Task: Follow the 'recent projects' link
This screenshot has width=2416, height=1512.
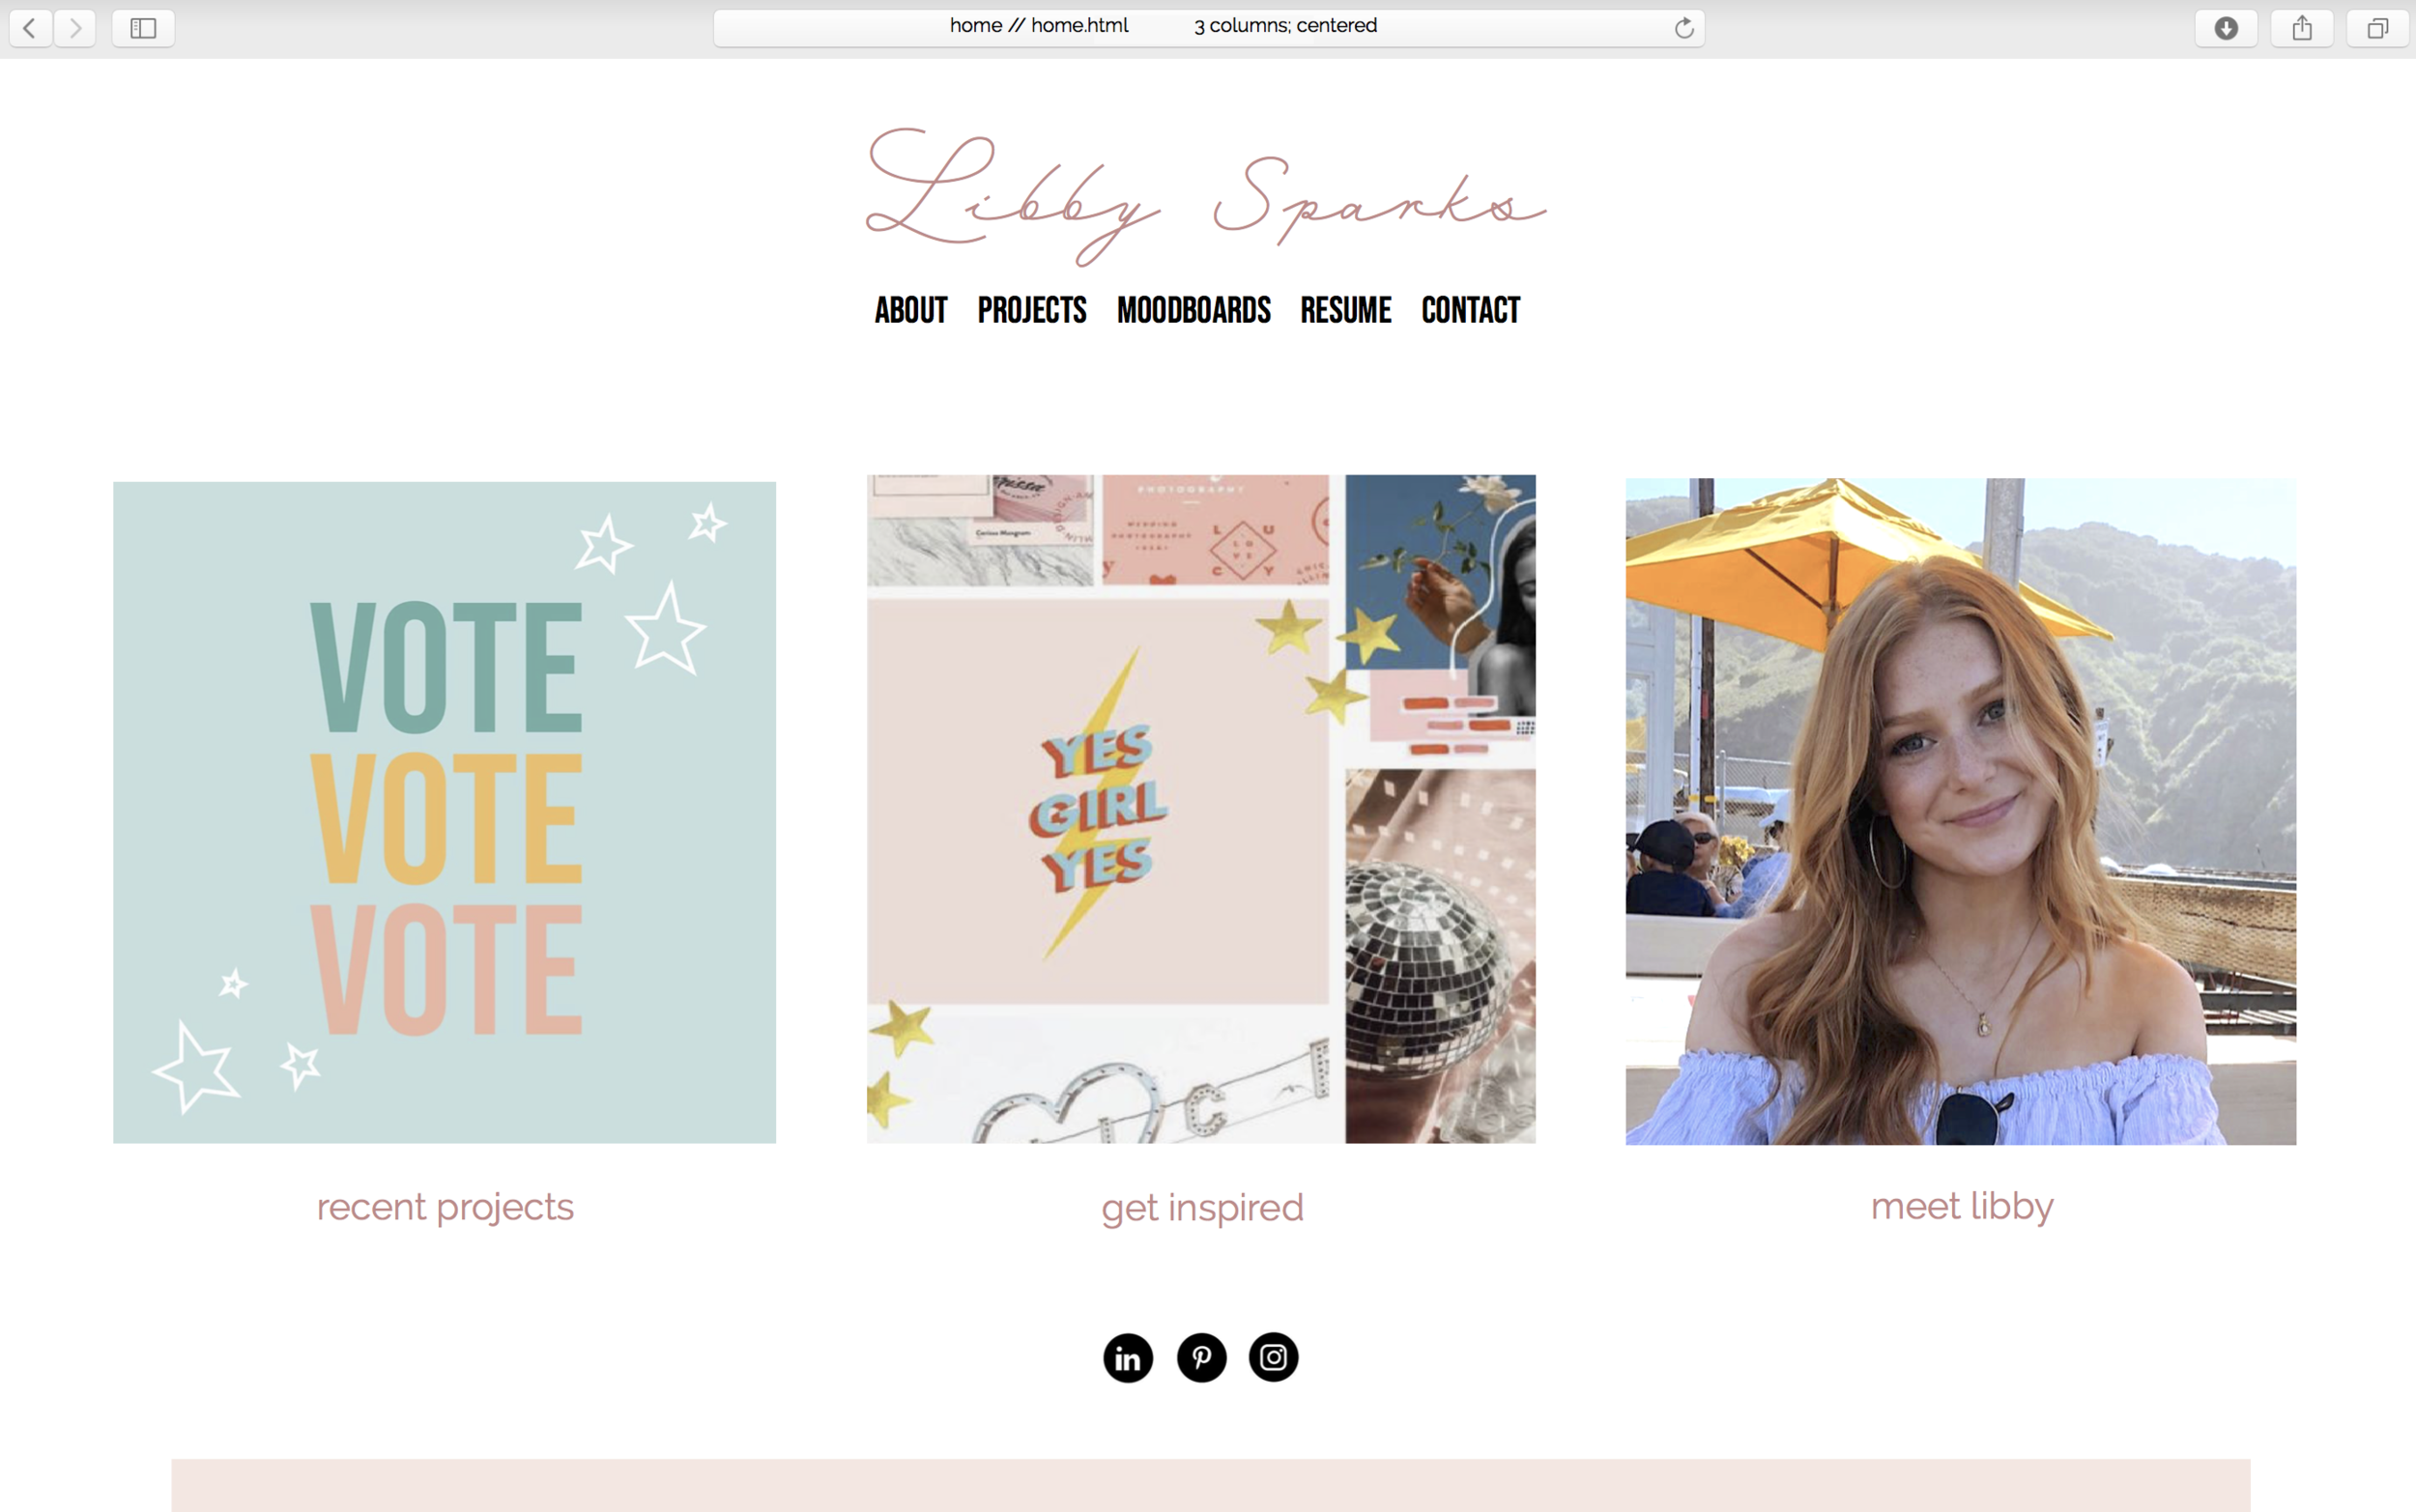Action: point(445,1208)
